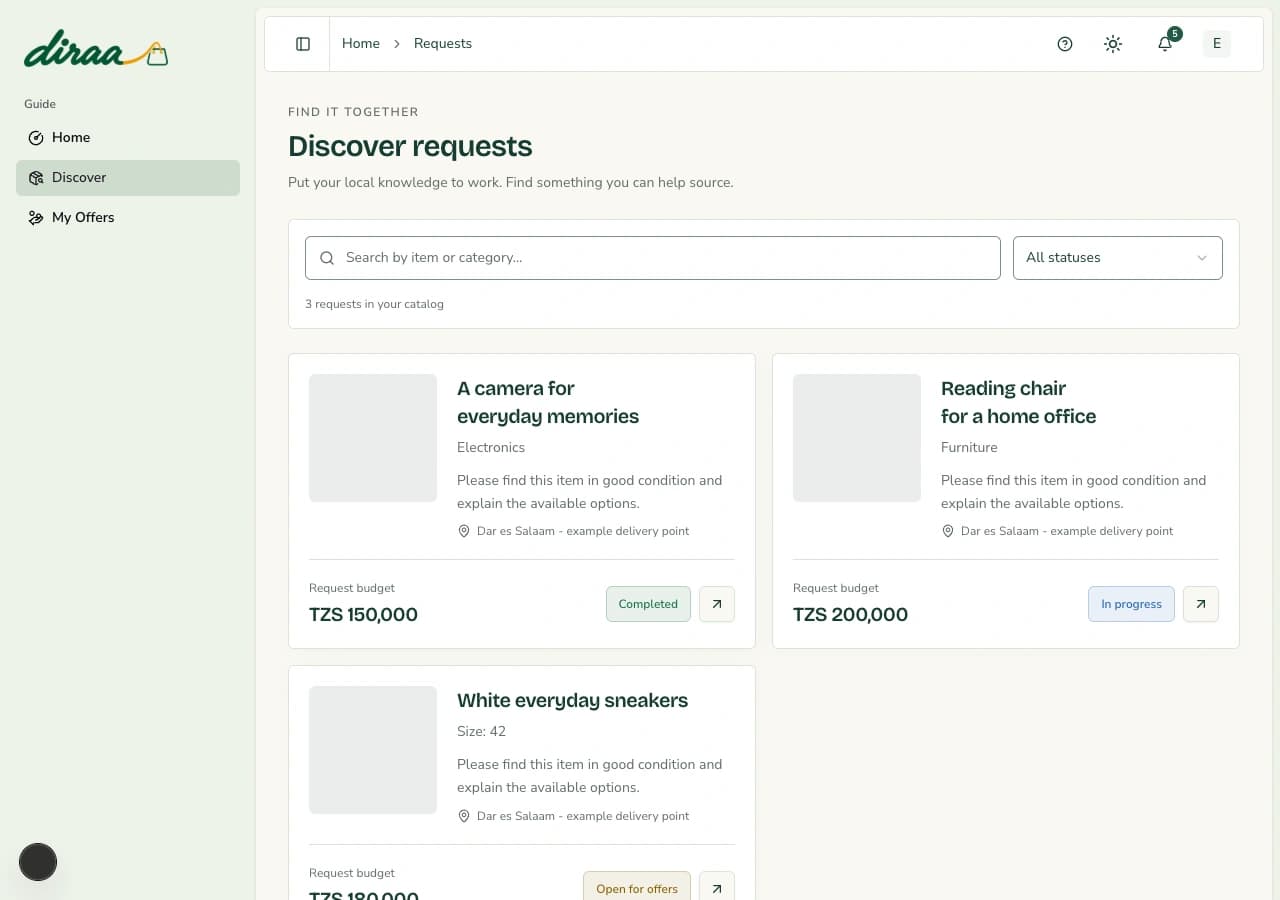The height and width of the screenshot is (900, 1280).
Task: Open the camera request image placeholder
Action: 373,438
